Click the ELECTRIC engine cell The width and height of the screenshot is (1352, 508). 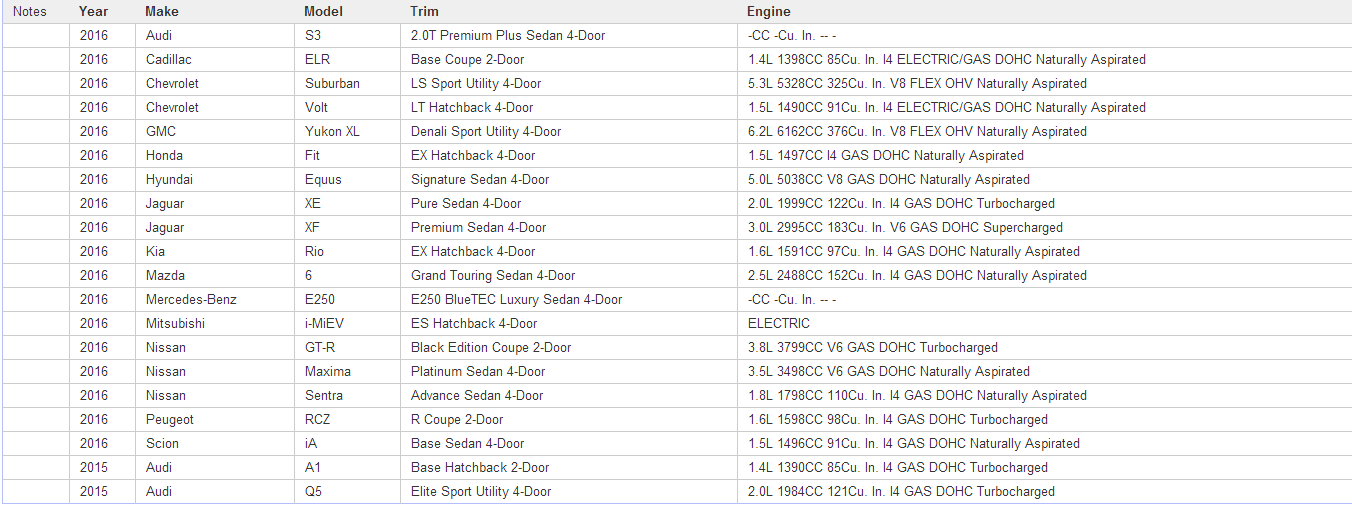778,324
